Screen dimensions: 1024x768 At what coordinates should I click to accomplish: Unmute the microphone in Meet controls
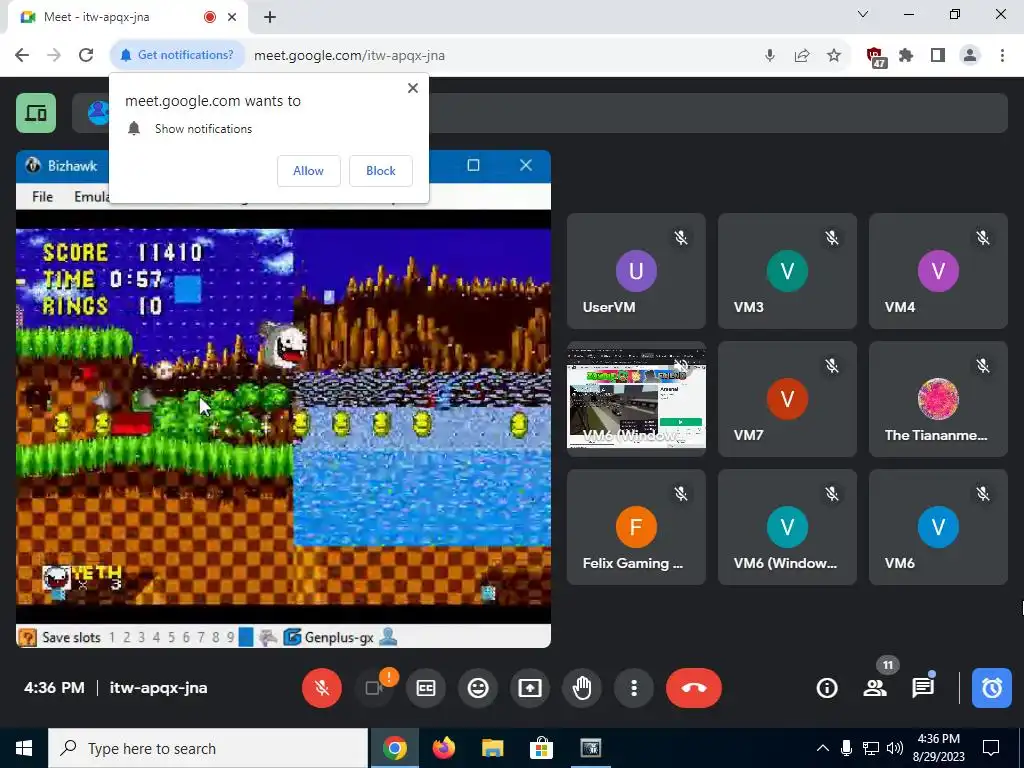pyautogui.click(x=321, y=688)
